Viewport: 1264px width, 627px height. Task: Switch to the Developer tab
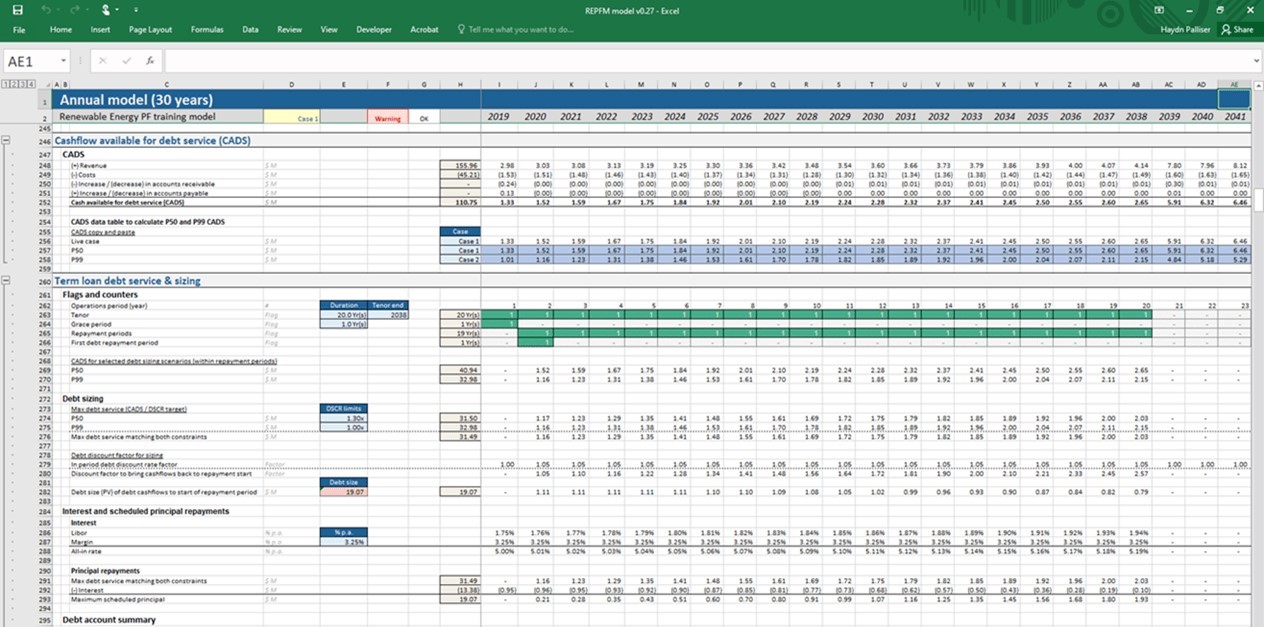[374, 30]
